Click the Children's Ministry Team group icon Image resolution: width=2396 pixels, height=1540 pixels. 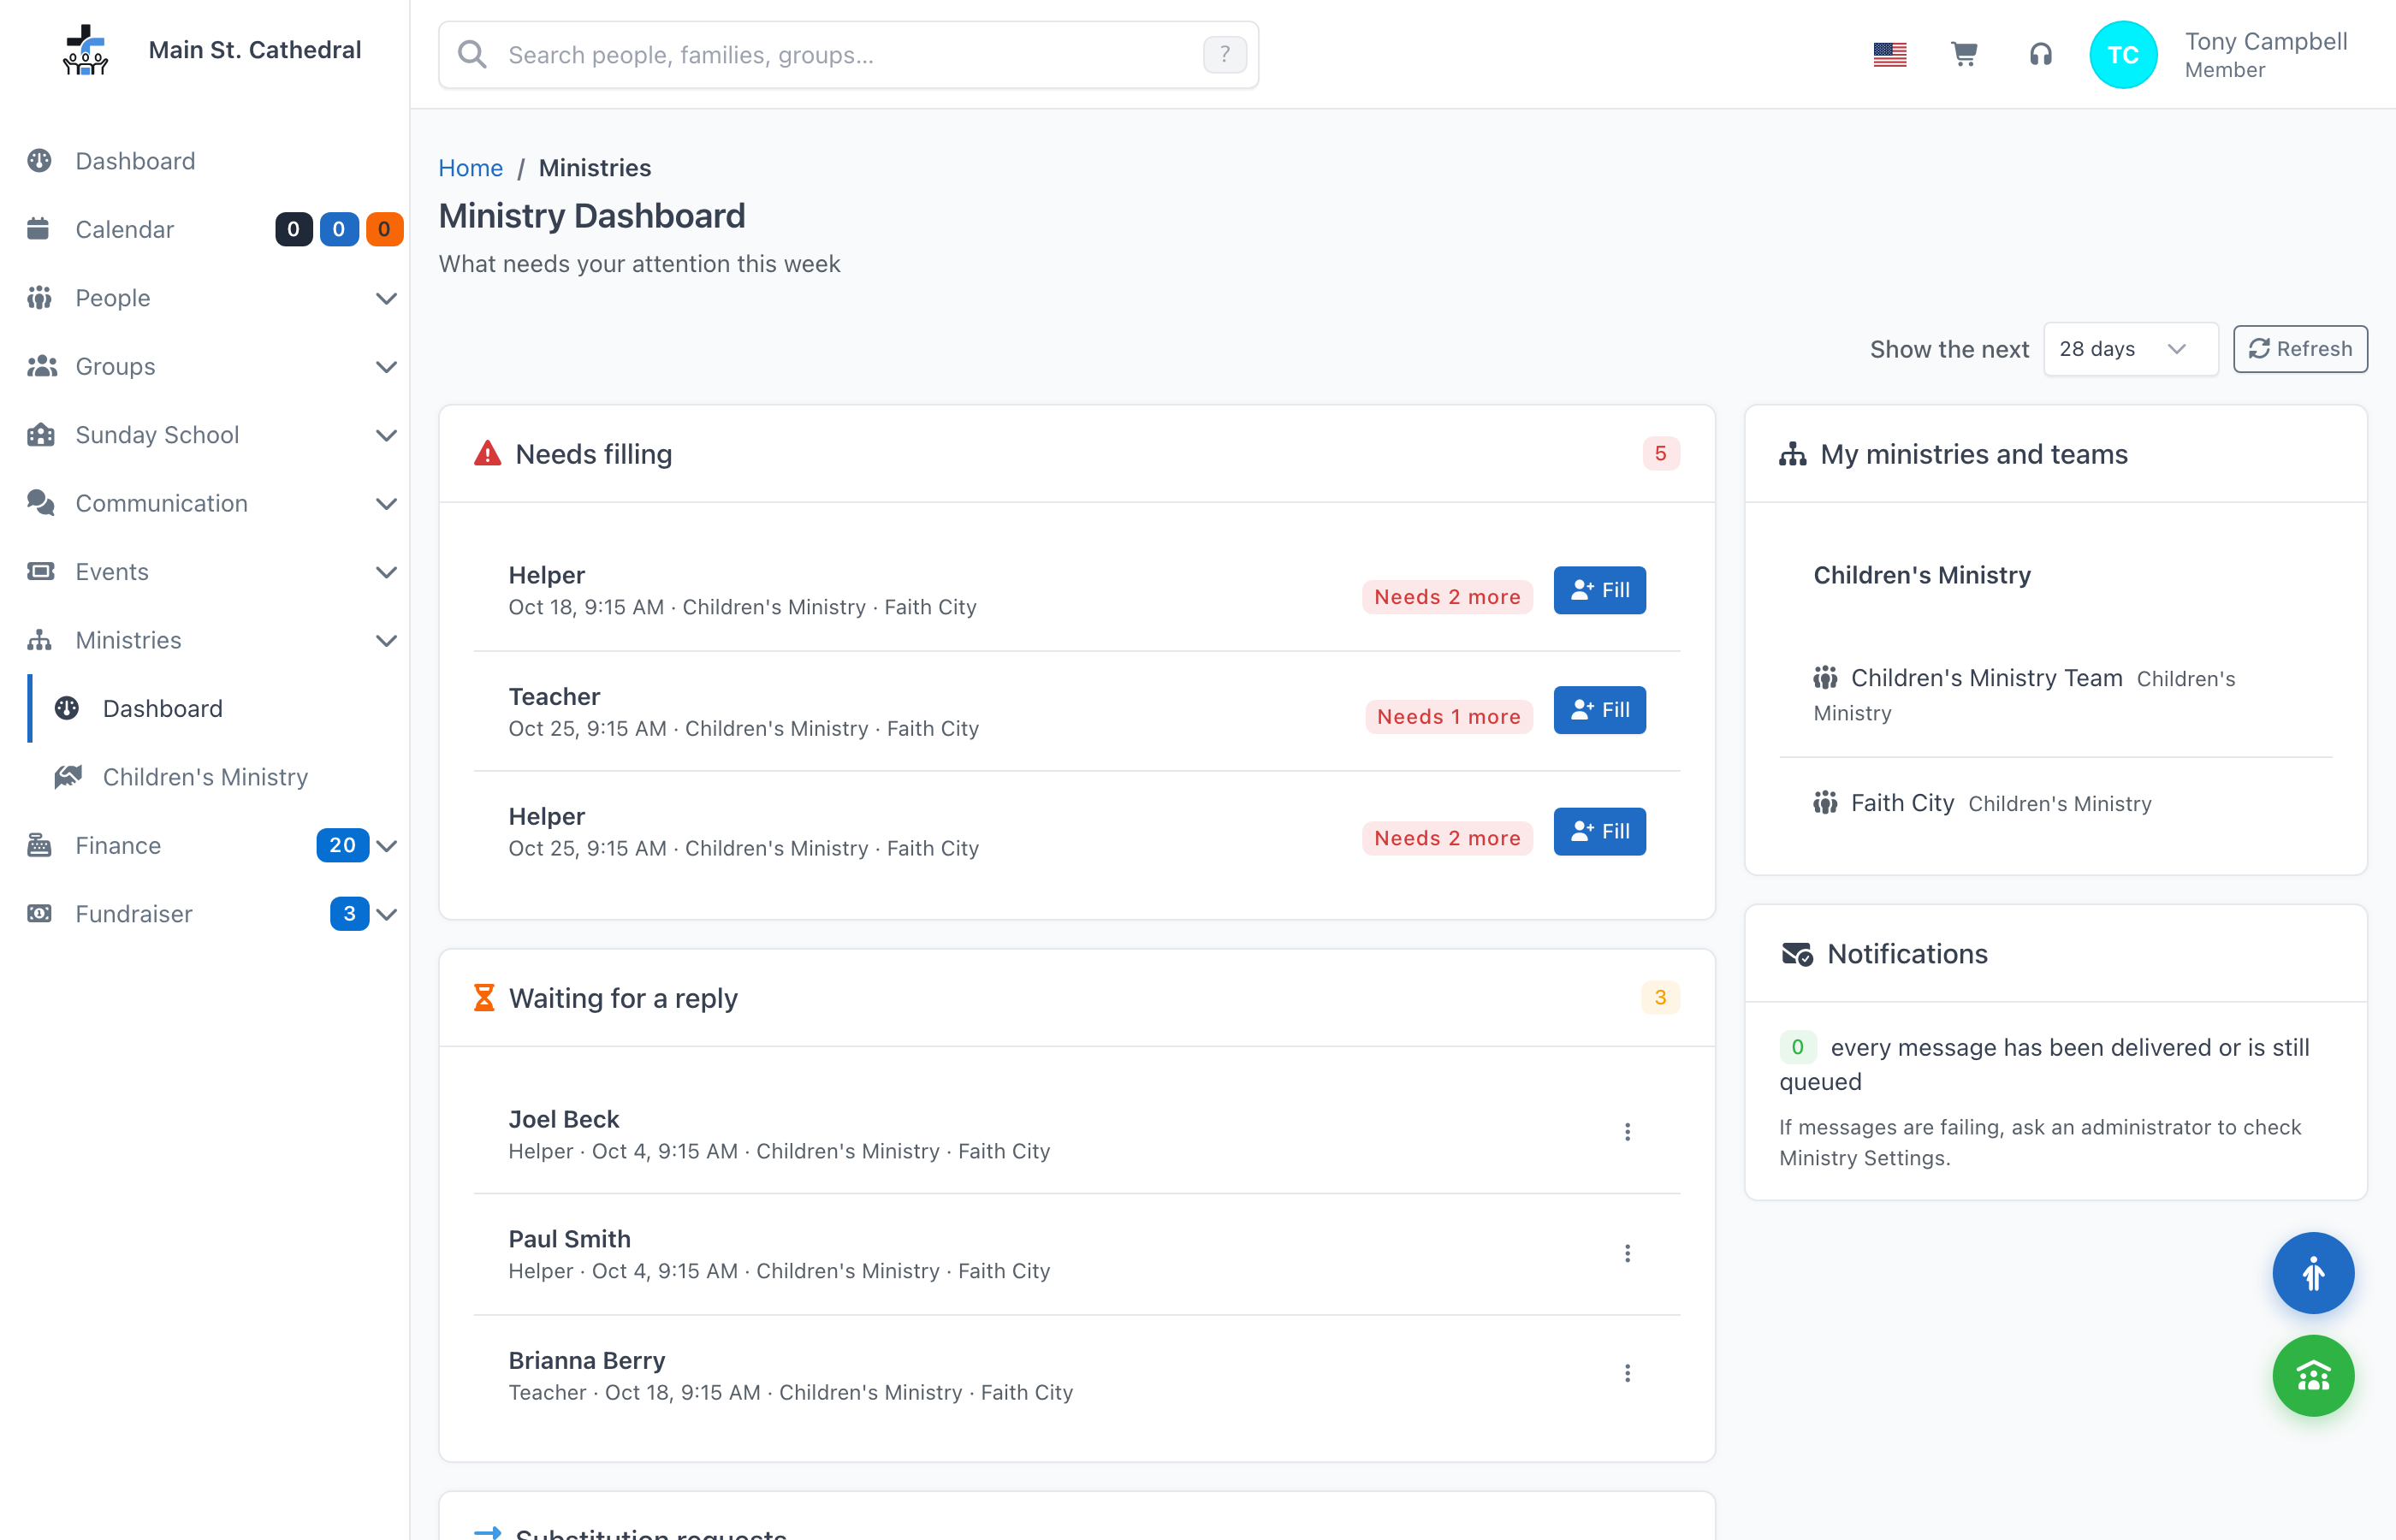point(1825,678)
